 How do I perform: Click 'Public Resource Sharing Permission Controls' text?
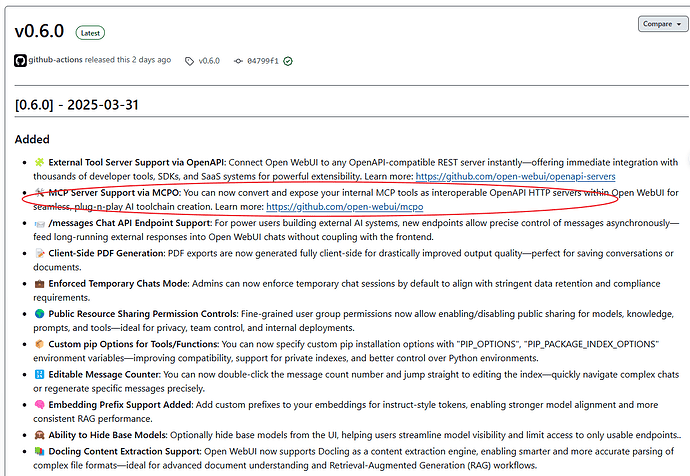(143, 314)
